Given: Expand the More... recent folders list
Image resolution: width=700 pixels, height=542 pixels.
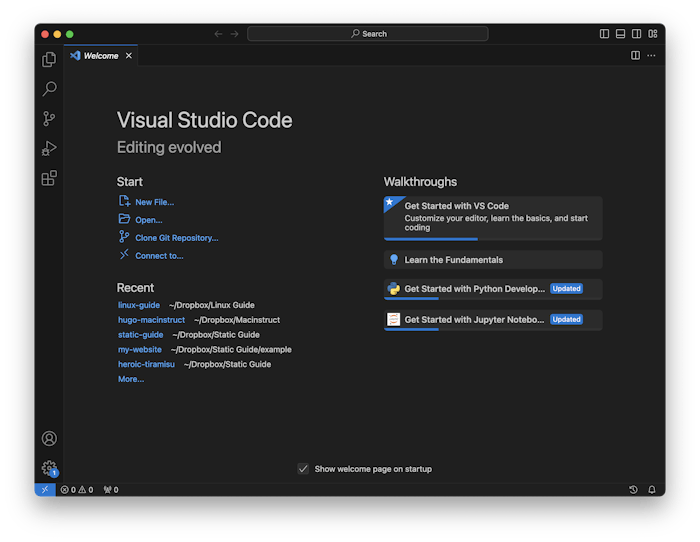Looking at the screenshot, I should coord(131,379).
